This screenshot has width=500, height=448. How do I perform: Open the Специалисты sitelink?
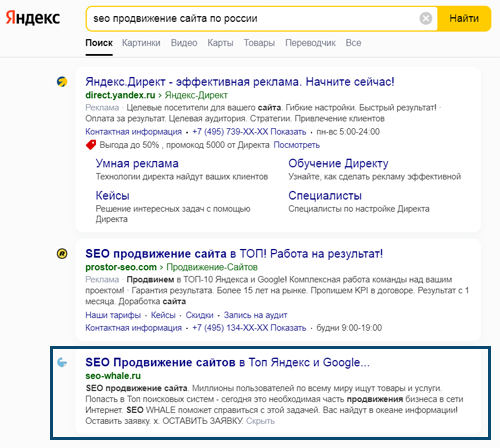point(325,196)
